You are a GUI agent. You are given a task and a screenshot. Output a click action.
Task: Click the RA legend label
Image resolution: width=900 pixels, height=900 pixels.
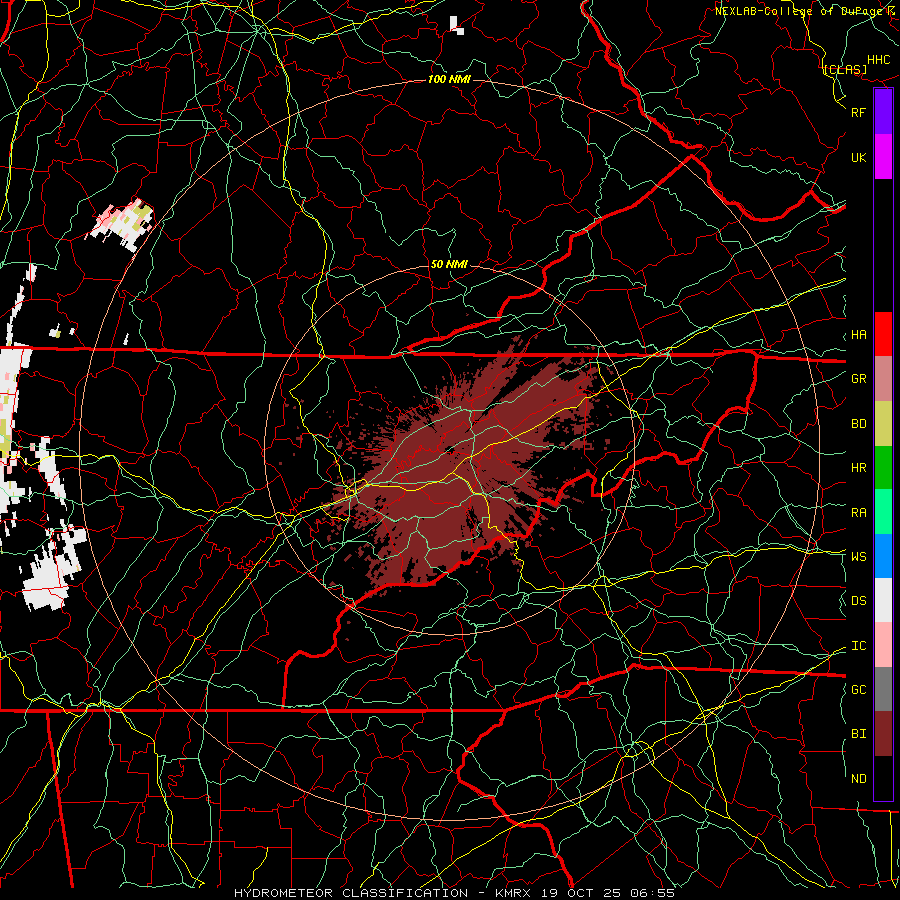click(859, 513)
